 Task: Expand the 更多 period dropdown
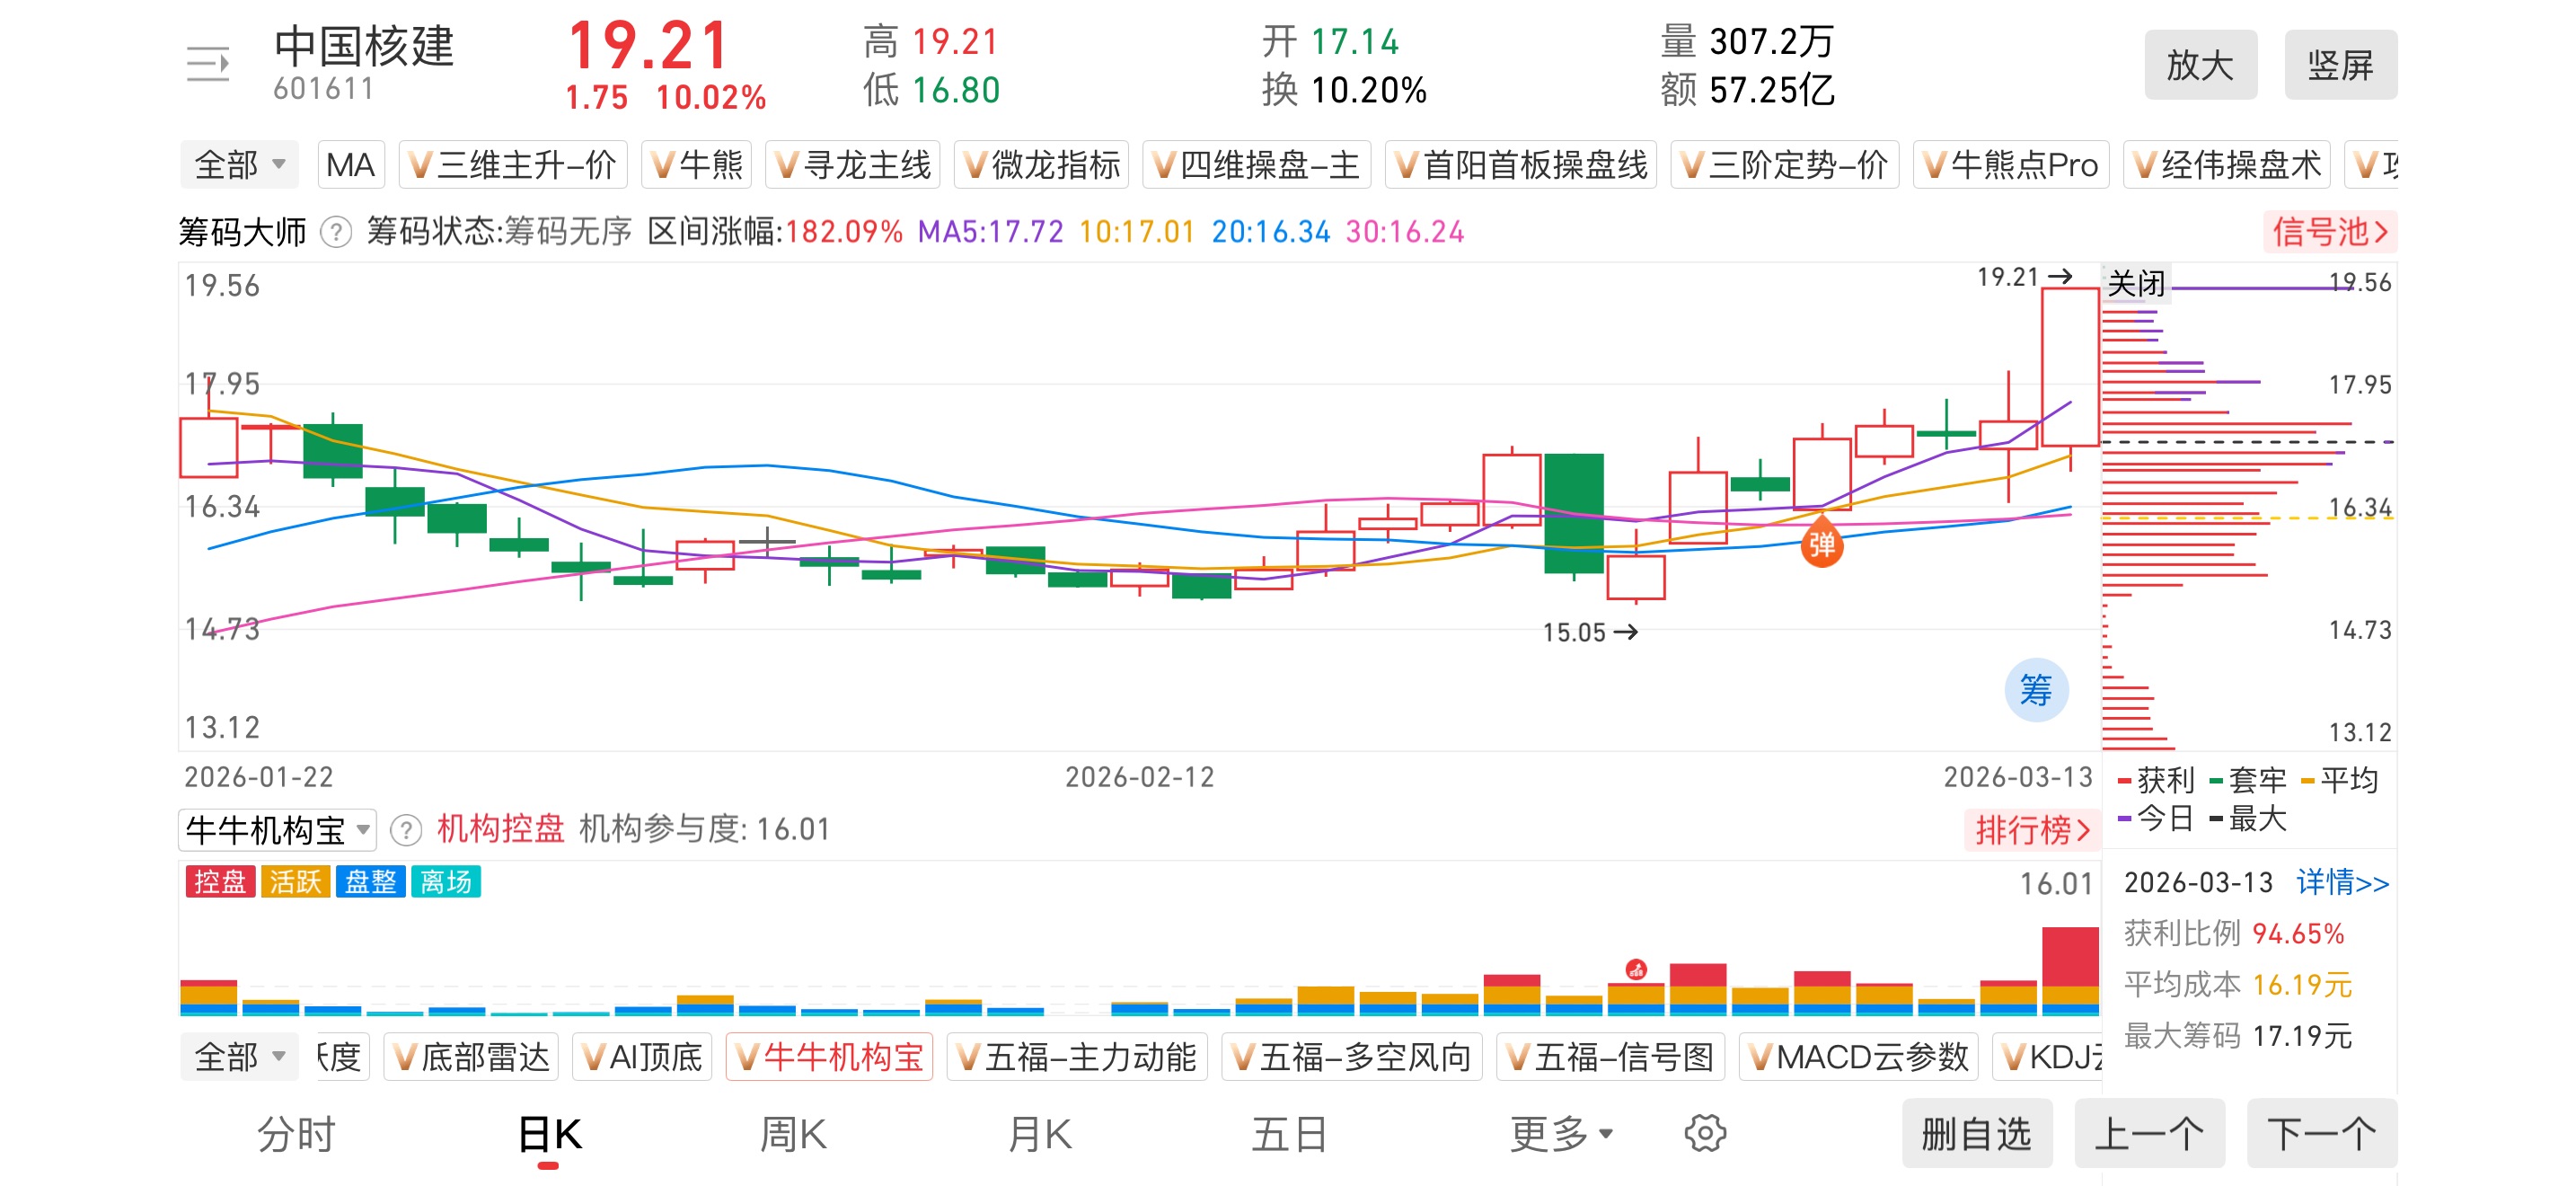1560,1133
